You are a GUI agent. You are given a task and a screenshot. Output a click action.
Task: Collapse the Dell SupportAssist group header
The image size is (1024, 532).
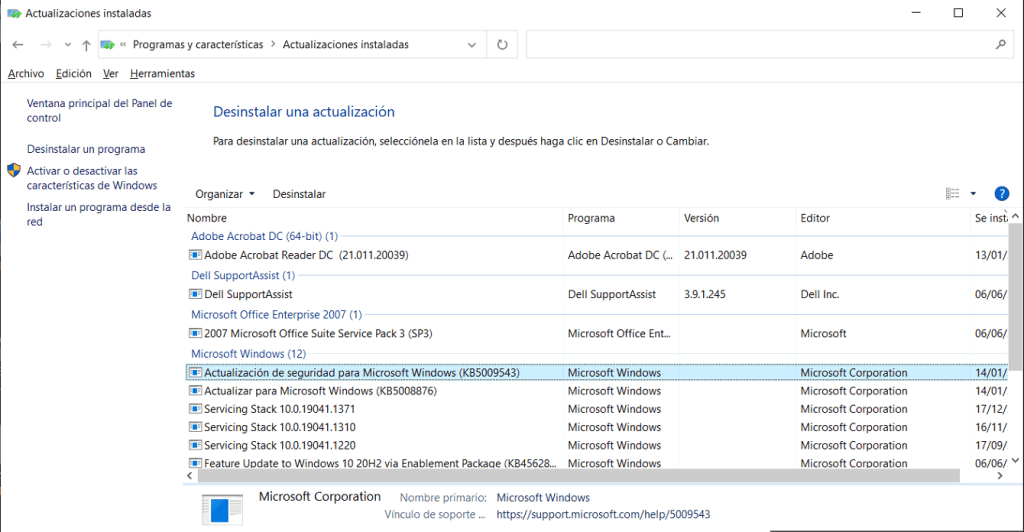point(243,275)
